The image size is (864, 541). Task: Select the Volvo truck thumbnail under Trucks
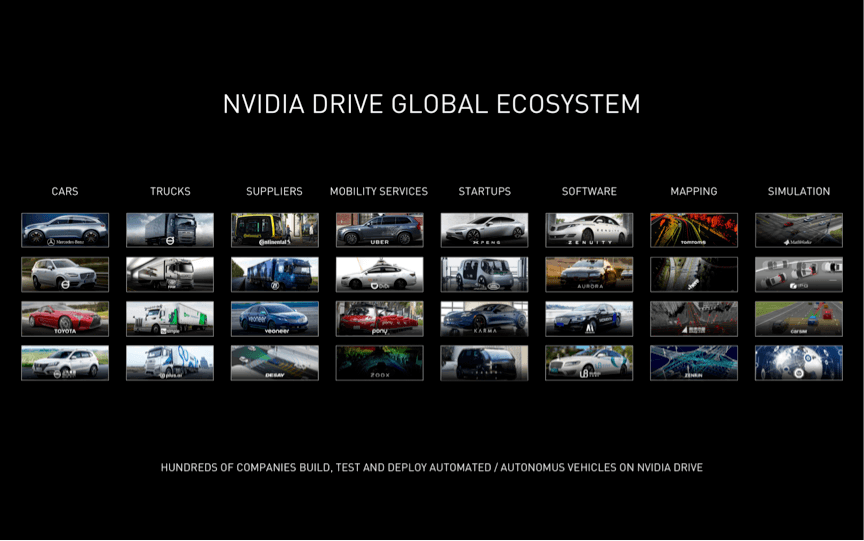[x=170, y=230]
